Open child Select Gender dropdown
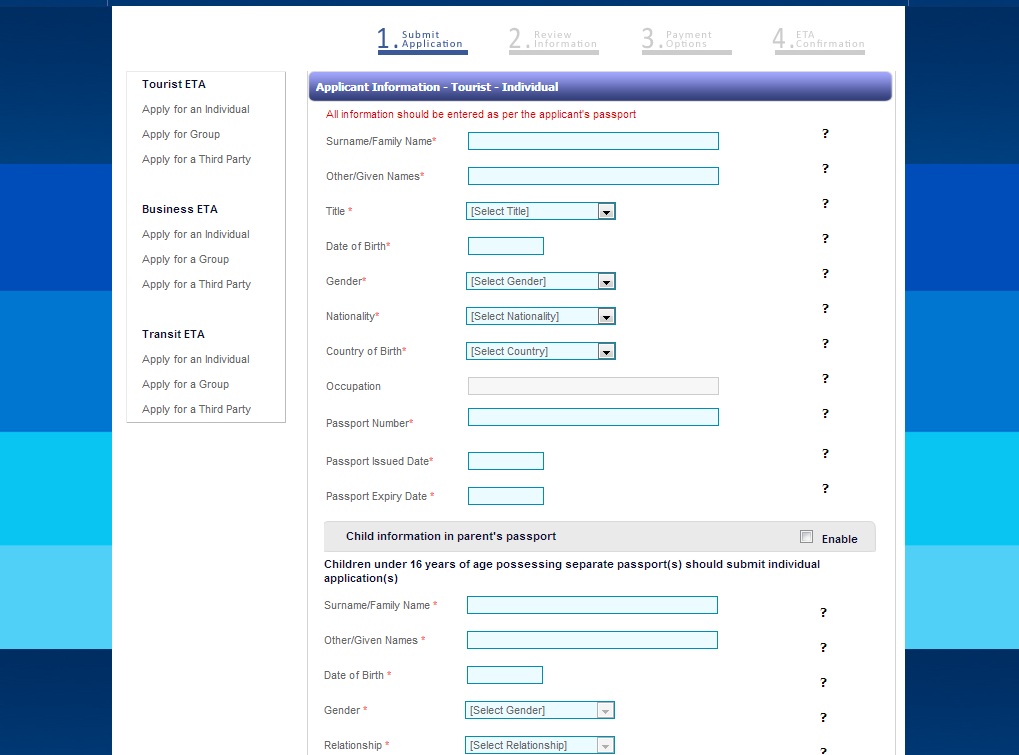This screenshot has width=1019, height=755. (x=539, y=710)
